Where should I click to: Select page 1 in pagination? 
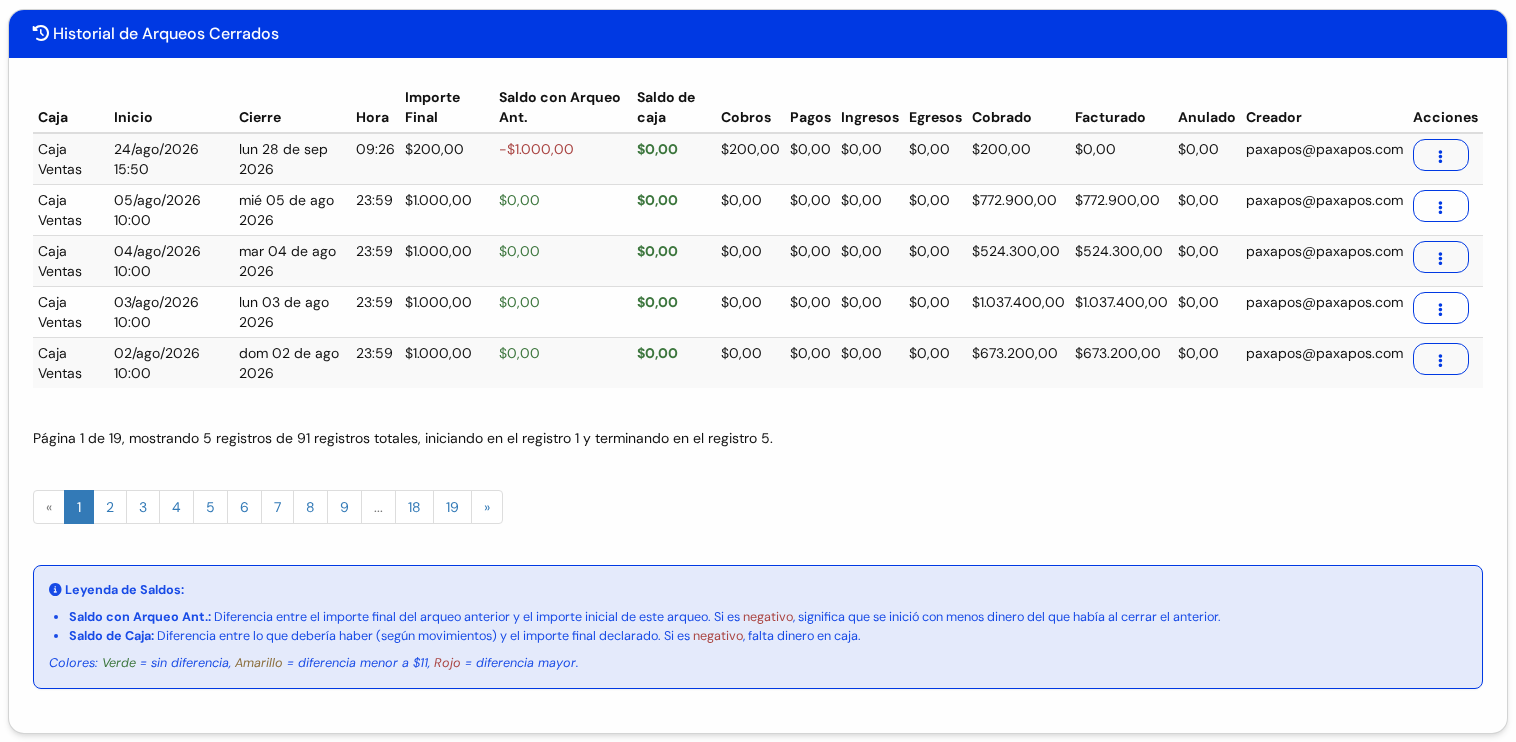79,507
